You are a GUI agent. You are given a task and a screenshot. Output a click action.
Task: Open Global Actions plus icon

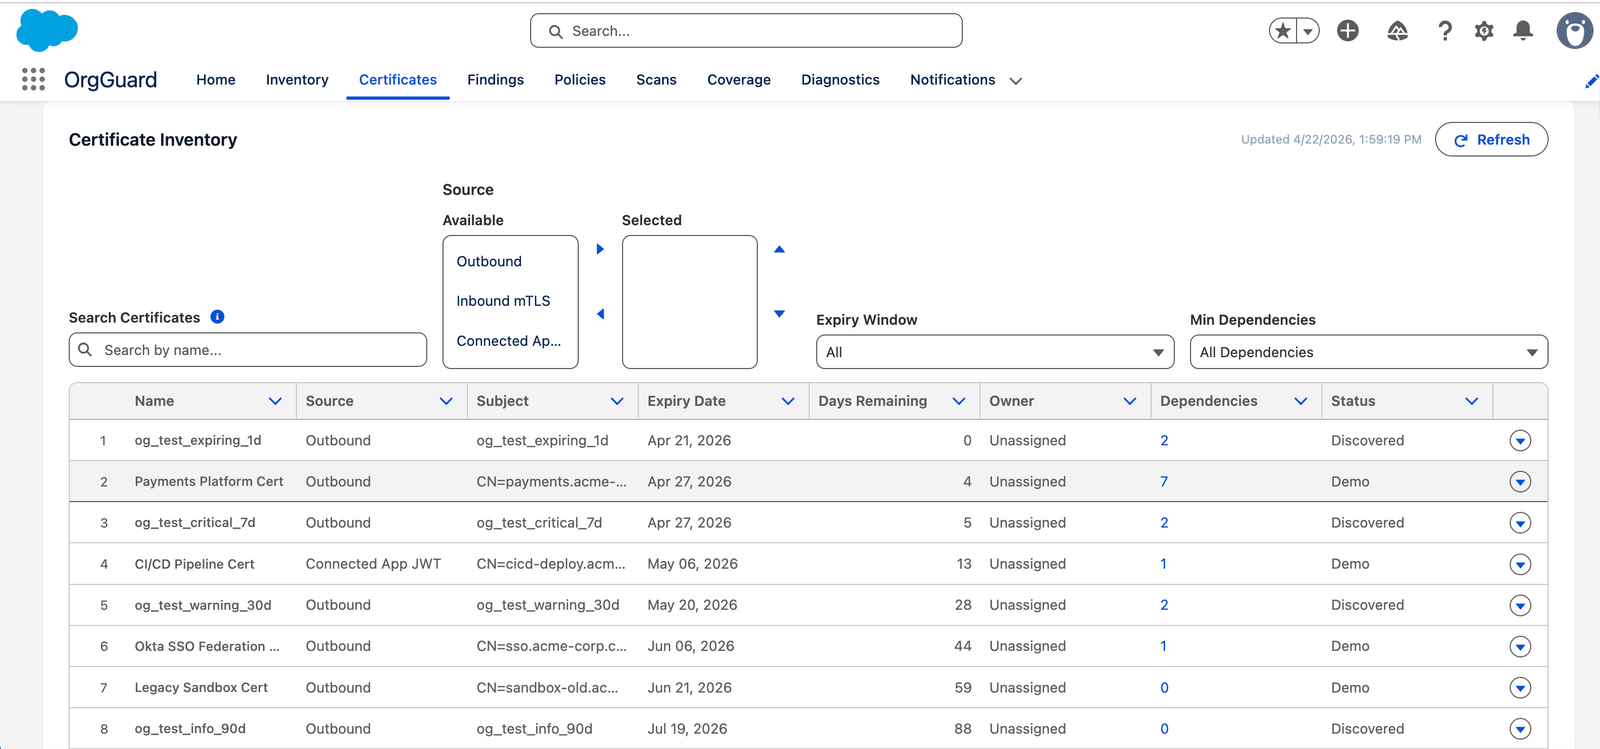(x=1348, y=31)
